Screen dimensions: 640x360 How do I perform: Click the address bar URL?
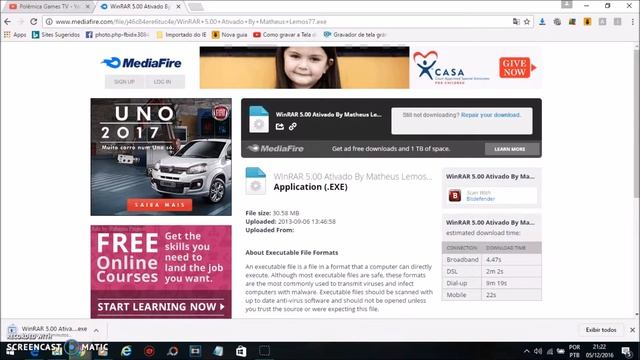191,22
